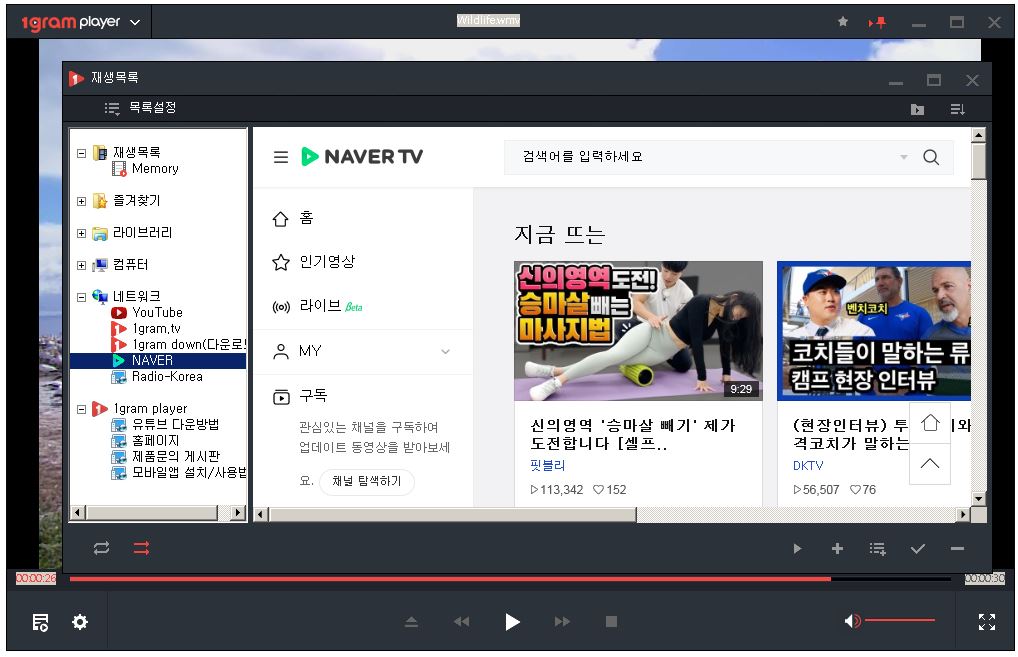The height and width of the screenshot is (657, 1018).
Task: Click the floating scroll-to-top arrow
Action: (x=930, y=464)
